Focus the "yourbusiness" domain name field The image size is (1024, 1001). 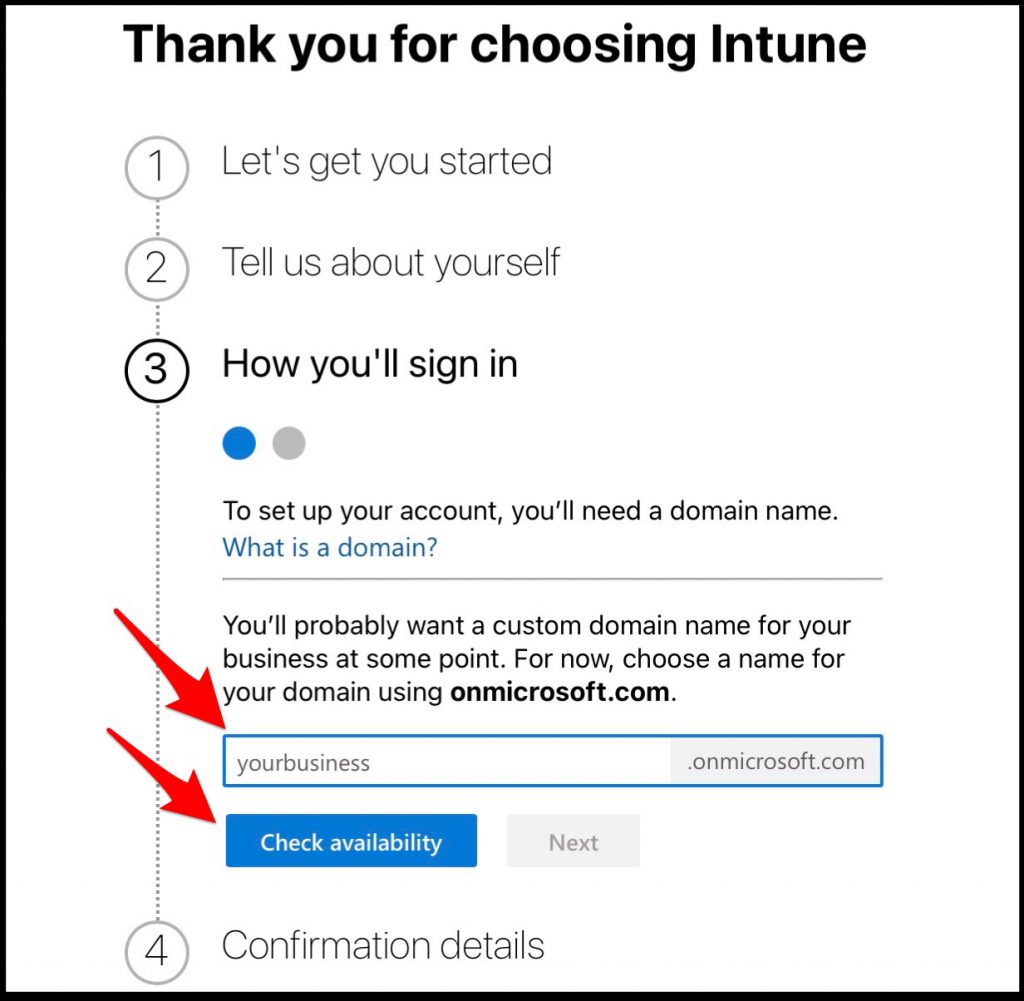click(447, 761)
